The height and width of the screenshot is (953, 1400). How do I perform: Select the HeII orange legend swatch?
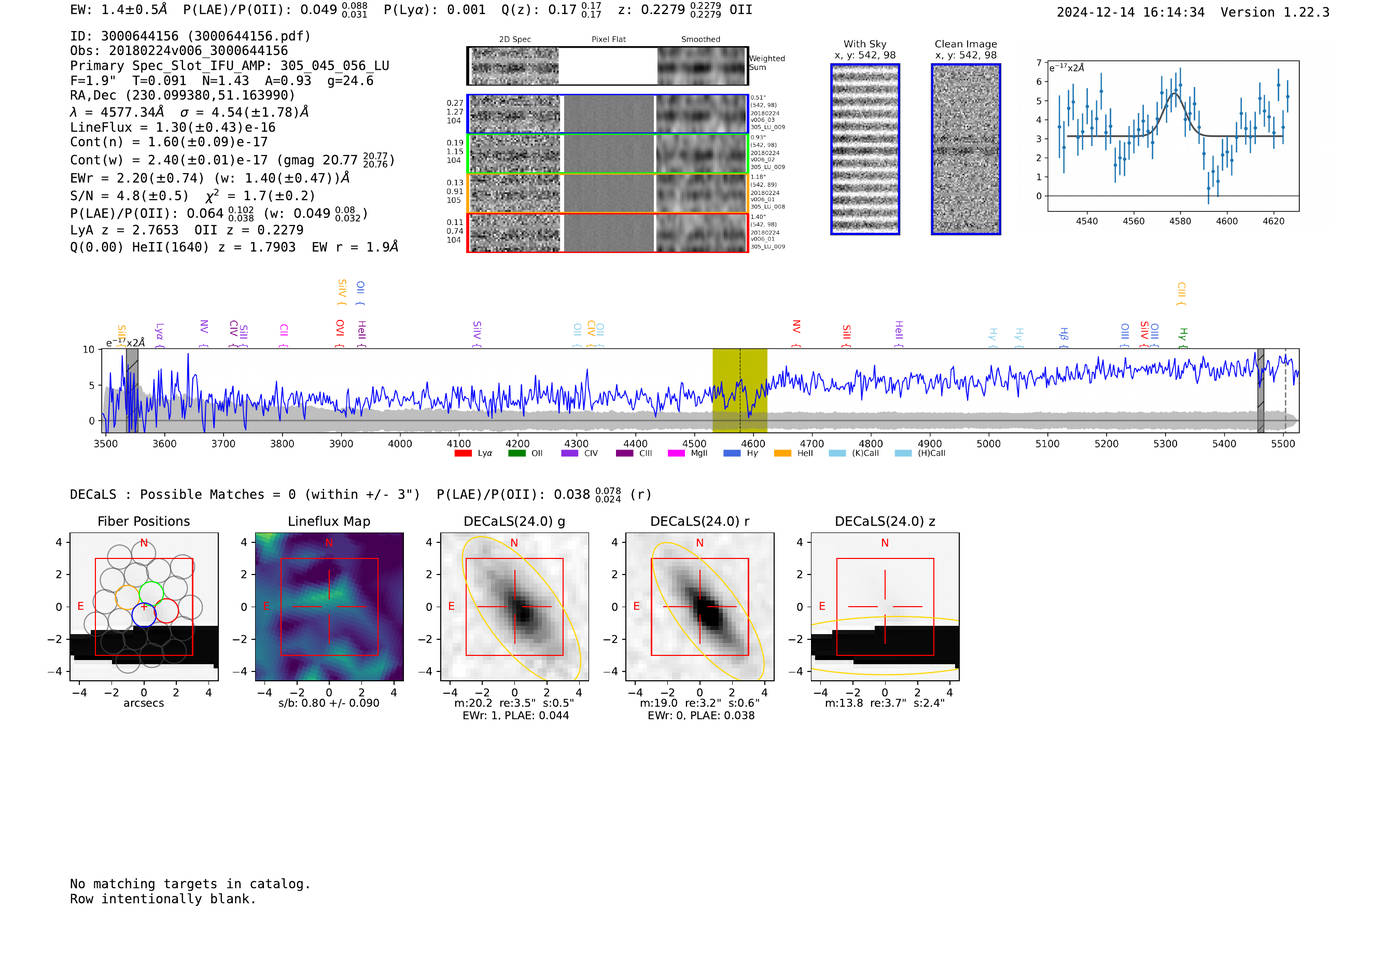(x=782, y=453)
